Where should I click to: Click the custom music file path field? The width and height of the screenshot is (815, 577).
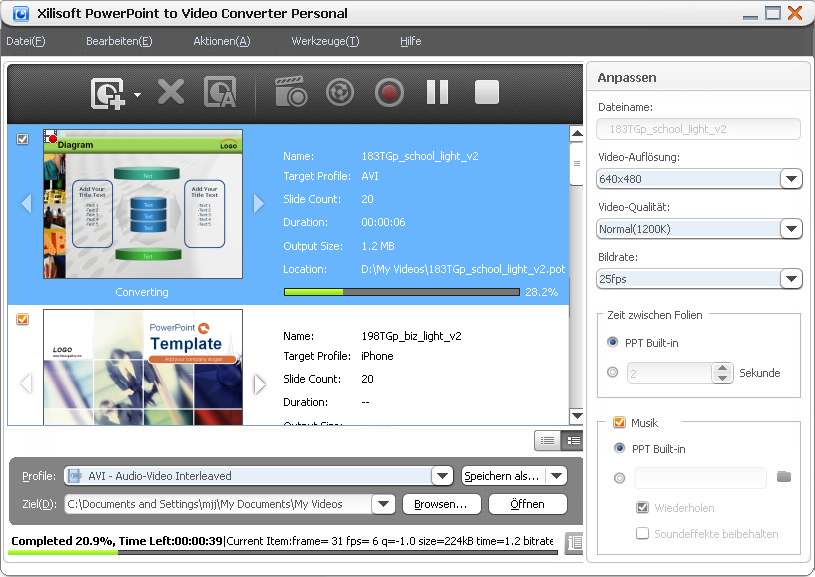pos(700,478)
